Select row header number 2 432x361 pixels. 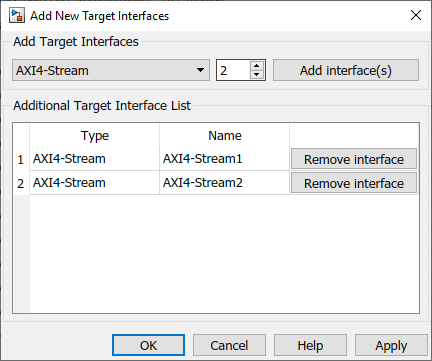(21, 183)
